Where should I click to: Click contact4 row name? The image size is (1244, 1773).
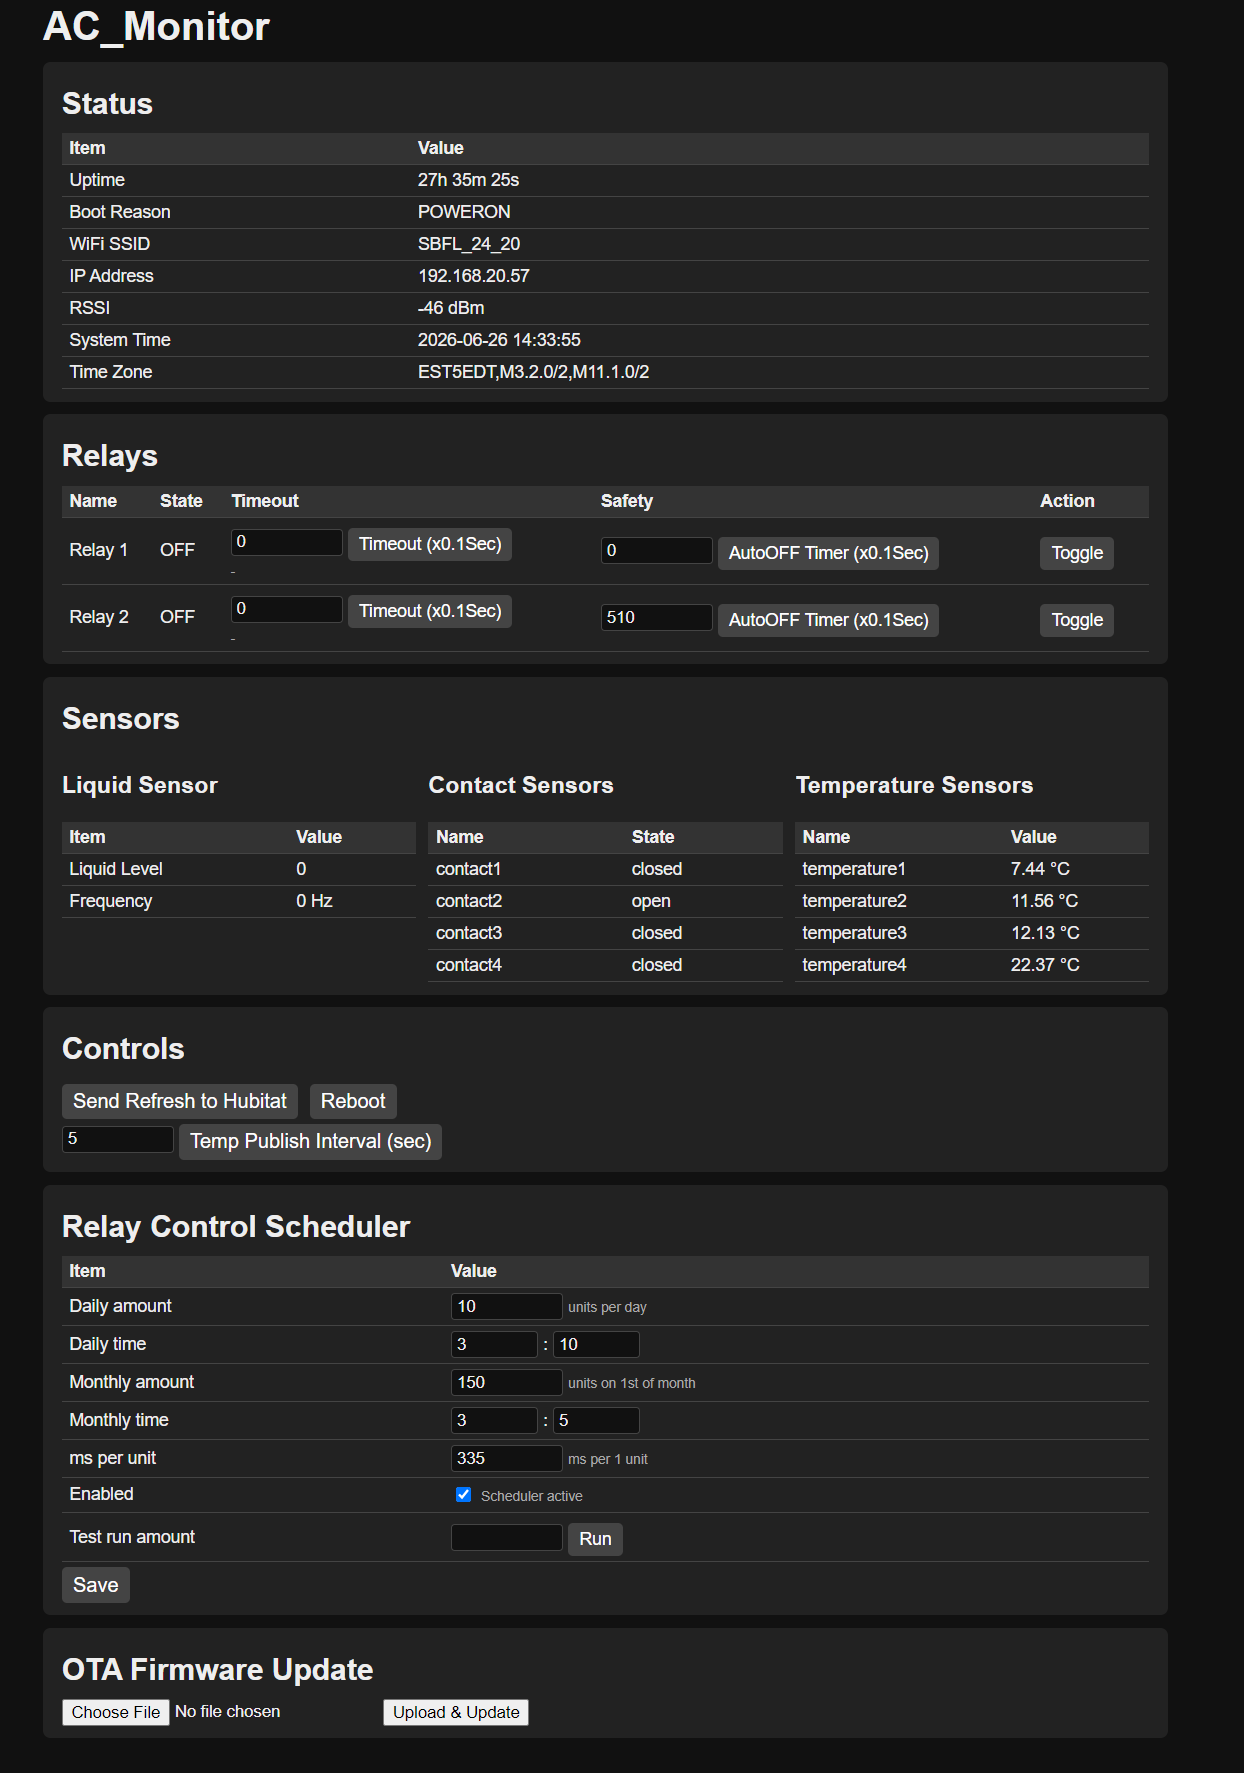(x=469, y=965)
